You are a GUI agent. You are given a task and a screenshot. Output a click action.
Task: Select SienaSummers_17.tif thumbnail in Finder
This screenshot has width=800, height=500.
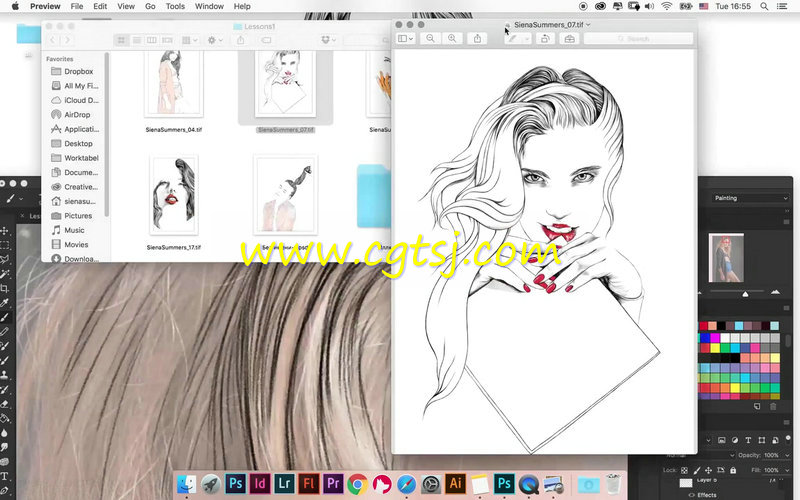[x=173, y=195]
